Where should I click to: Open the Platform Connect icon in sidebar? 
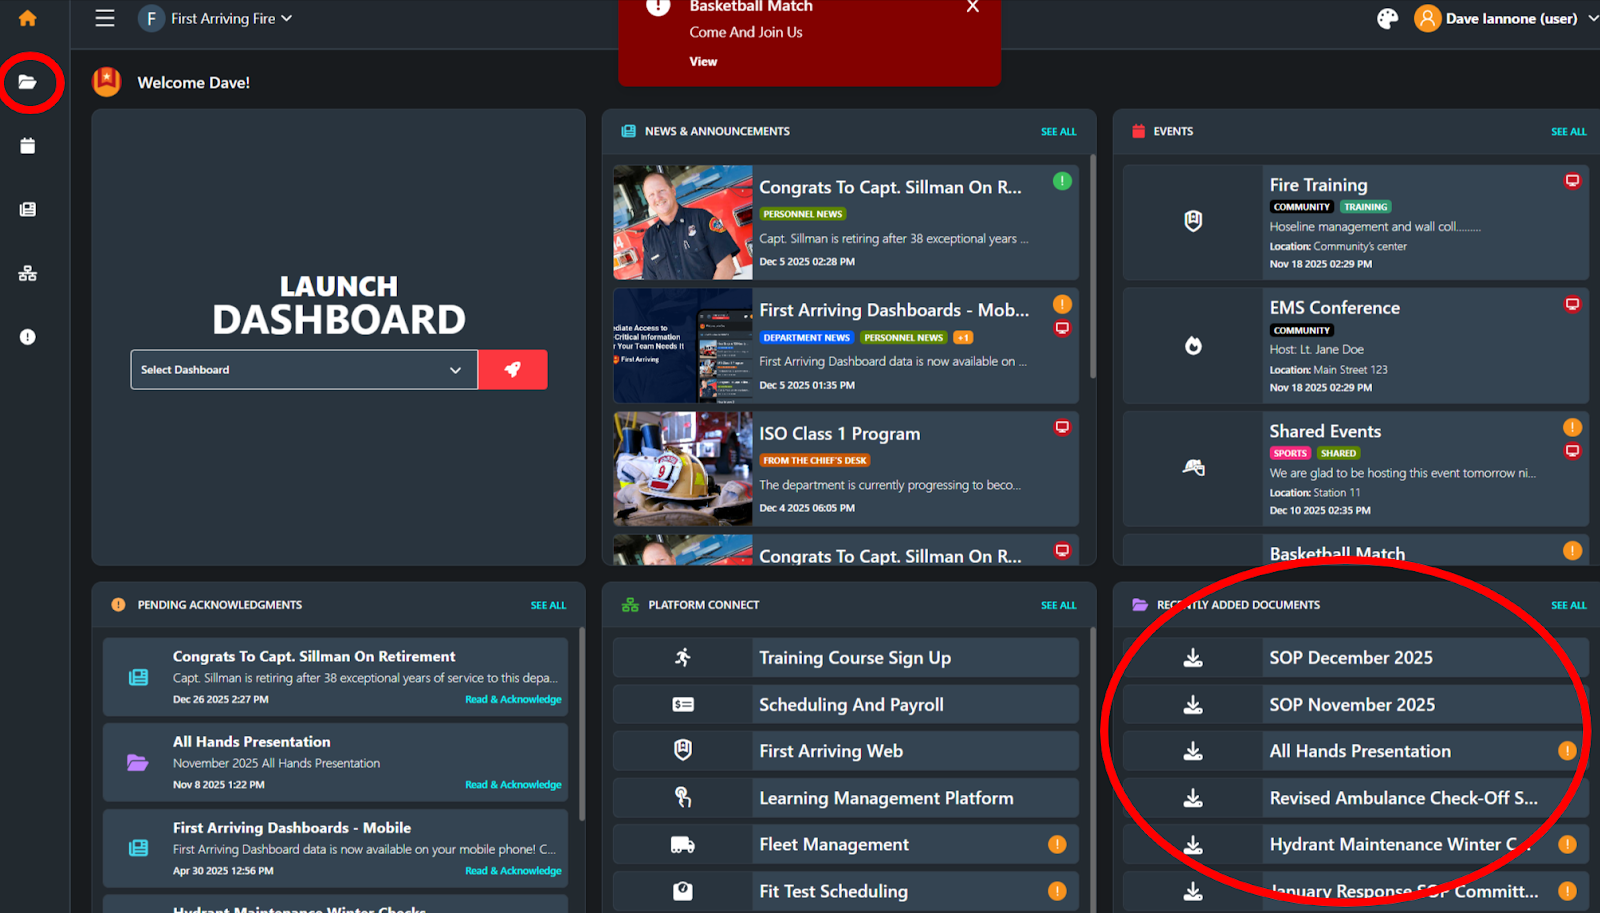tap(27, 273)
